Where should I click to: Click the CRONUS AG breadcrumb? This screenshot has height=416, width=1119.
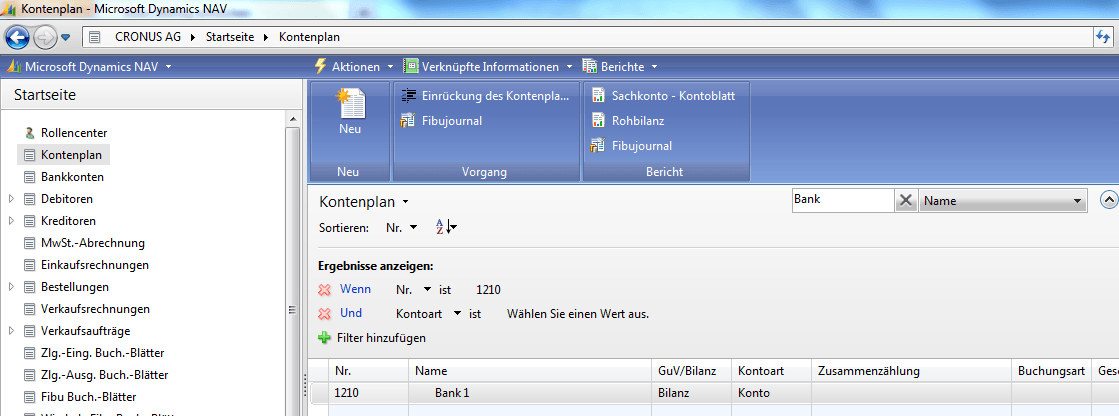[x=148, y=36]
